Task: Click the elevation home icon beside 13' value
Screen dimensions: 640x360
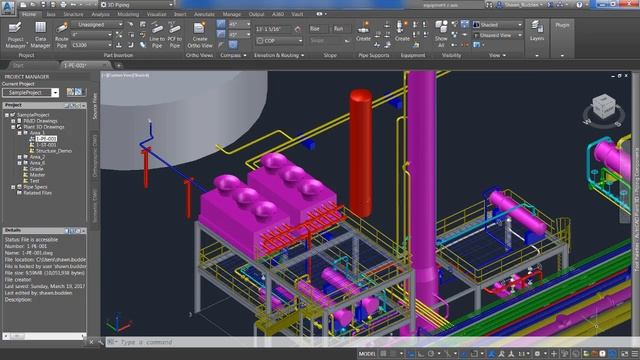Action: [x=297, y=29]
